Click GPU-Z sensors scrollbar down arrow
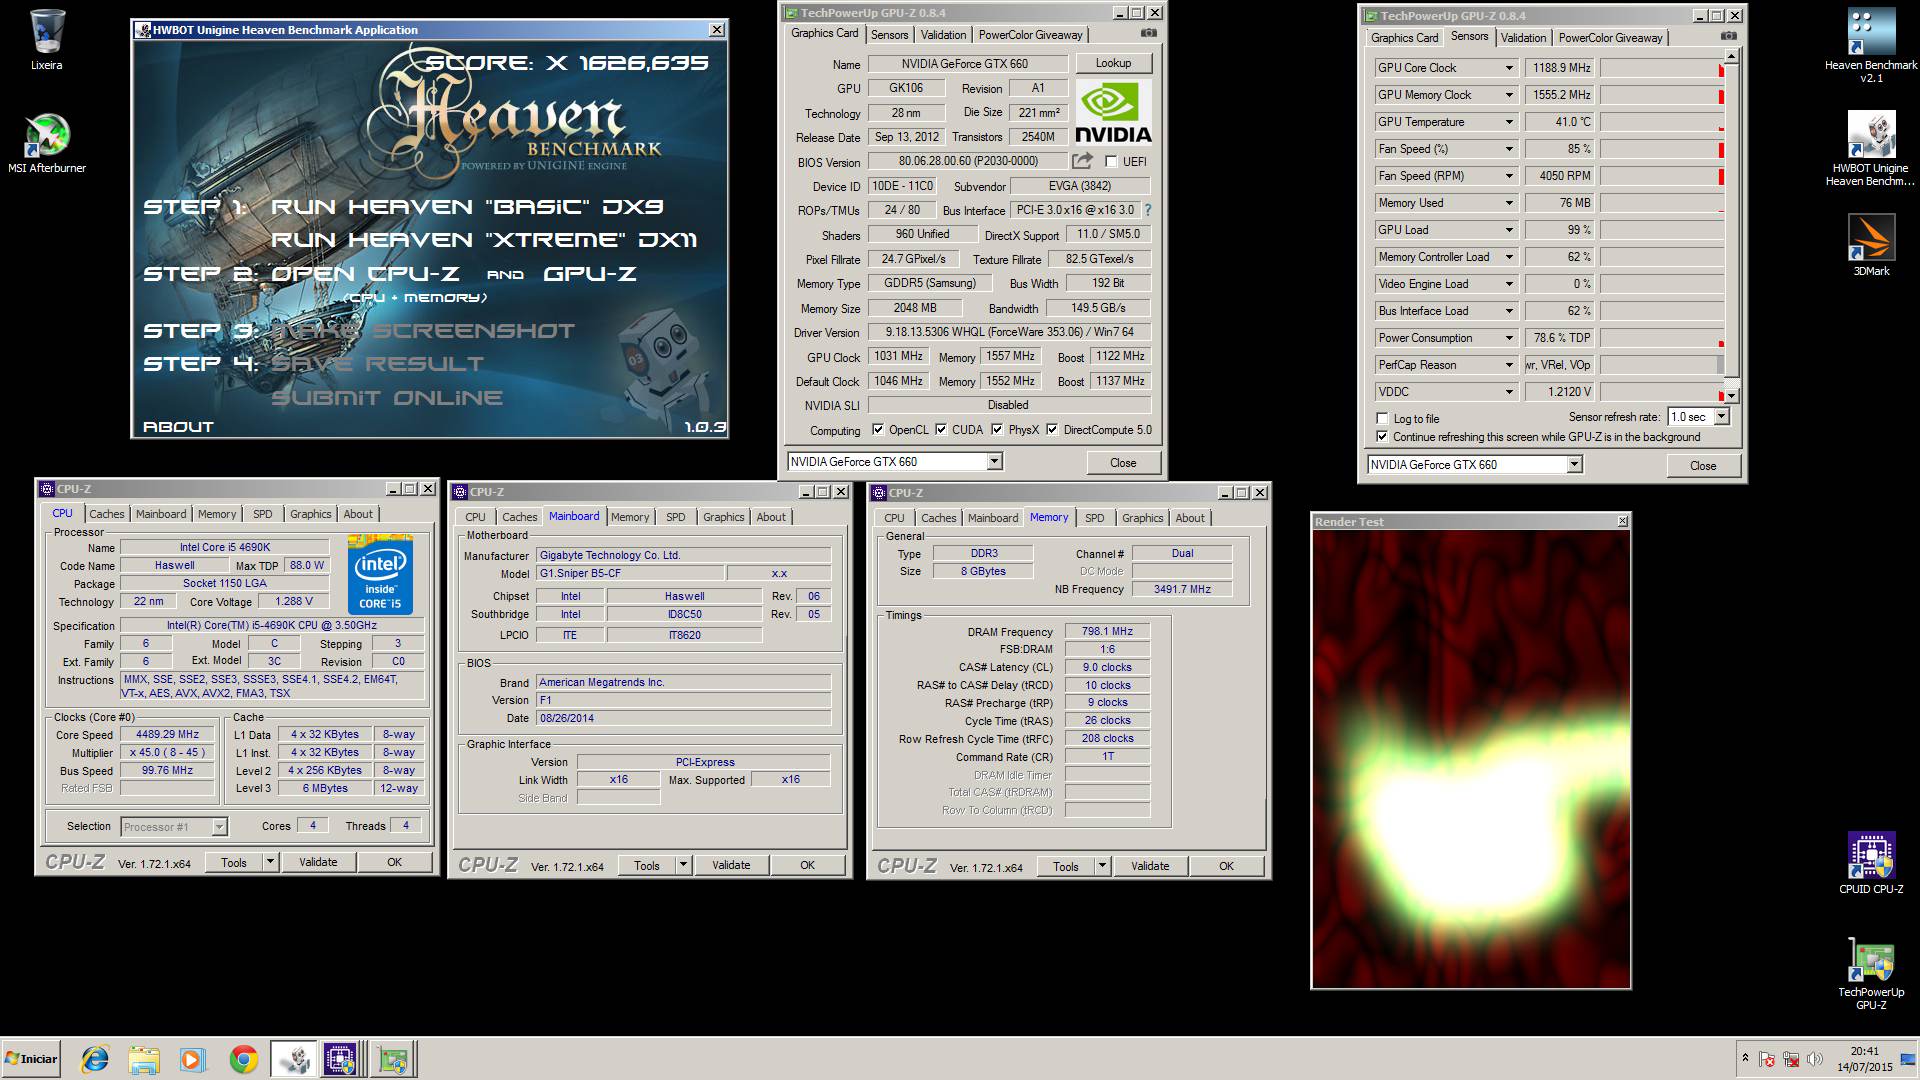 point(1731,396)
